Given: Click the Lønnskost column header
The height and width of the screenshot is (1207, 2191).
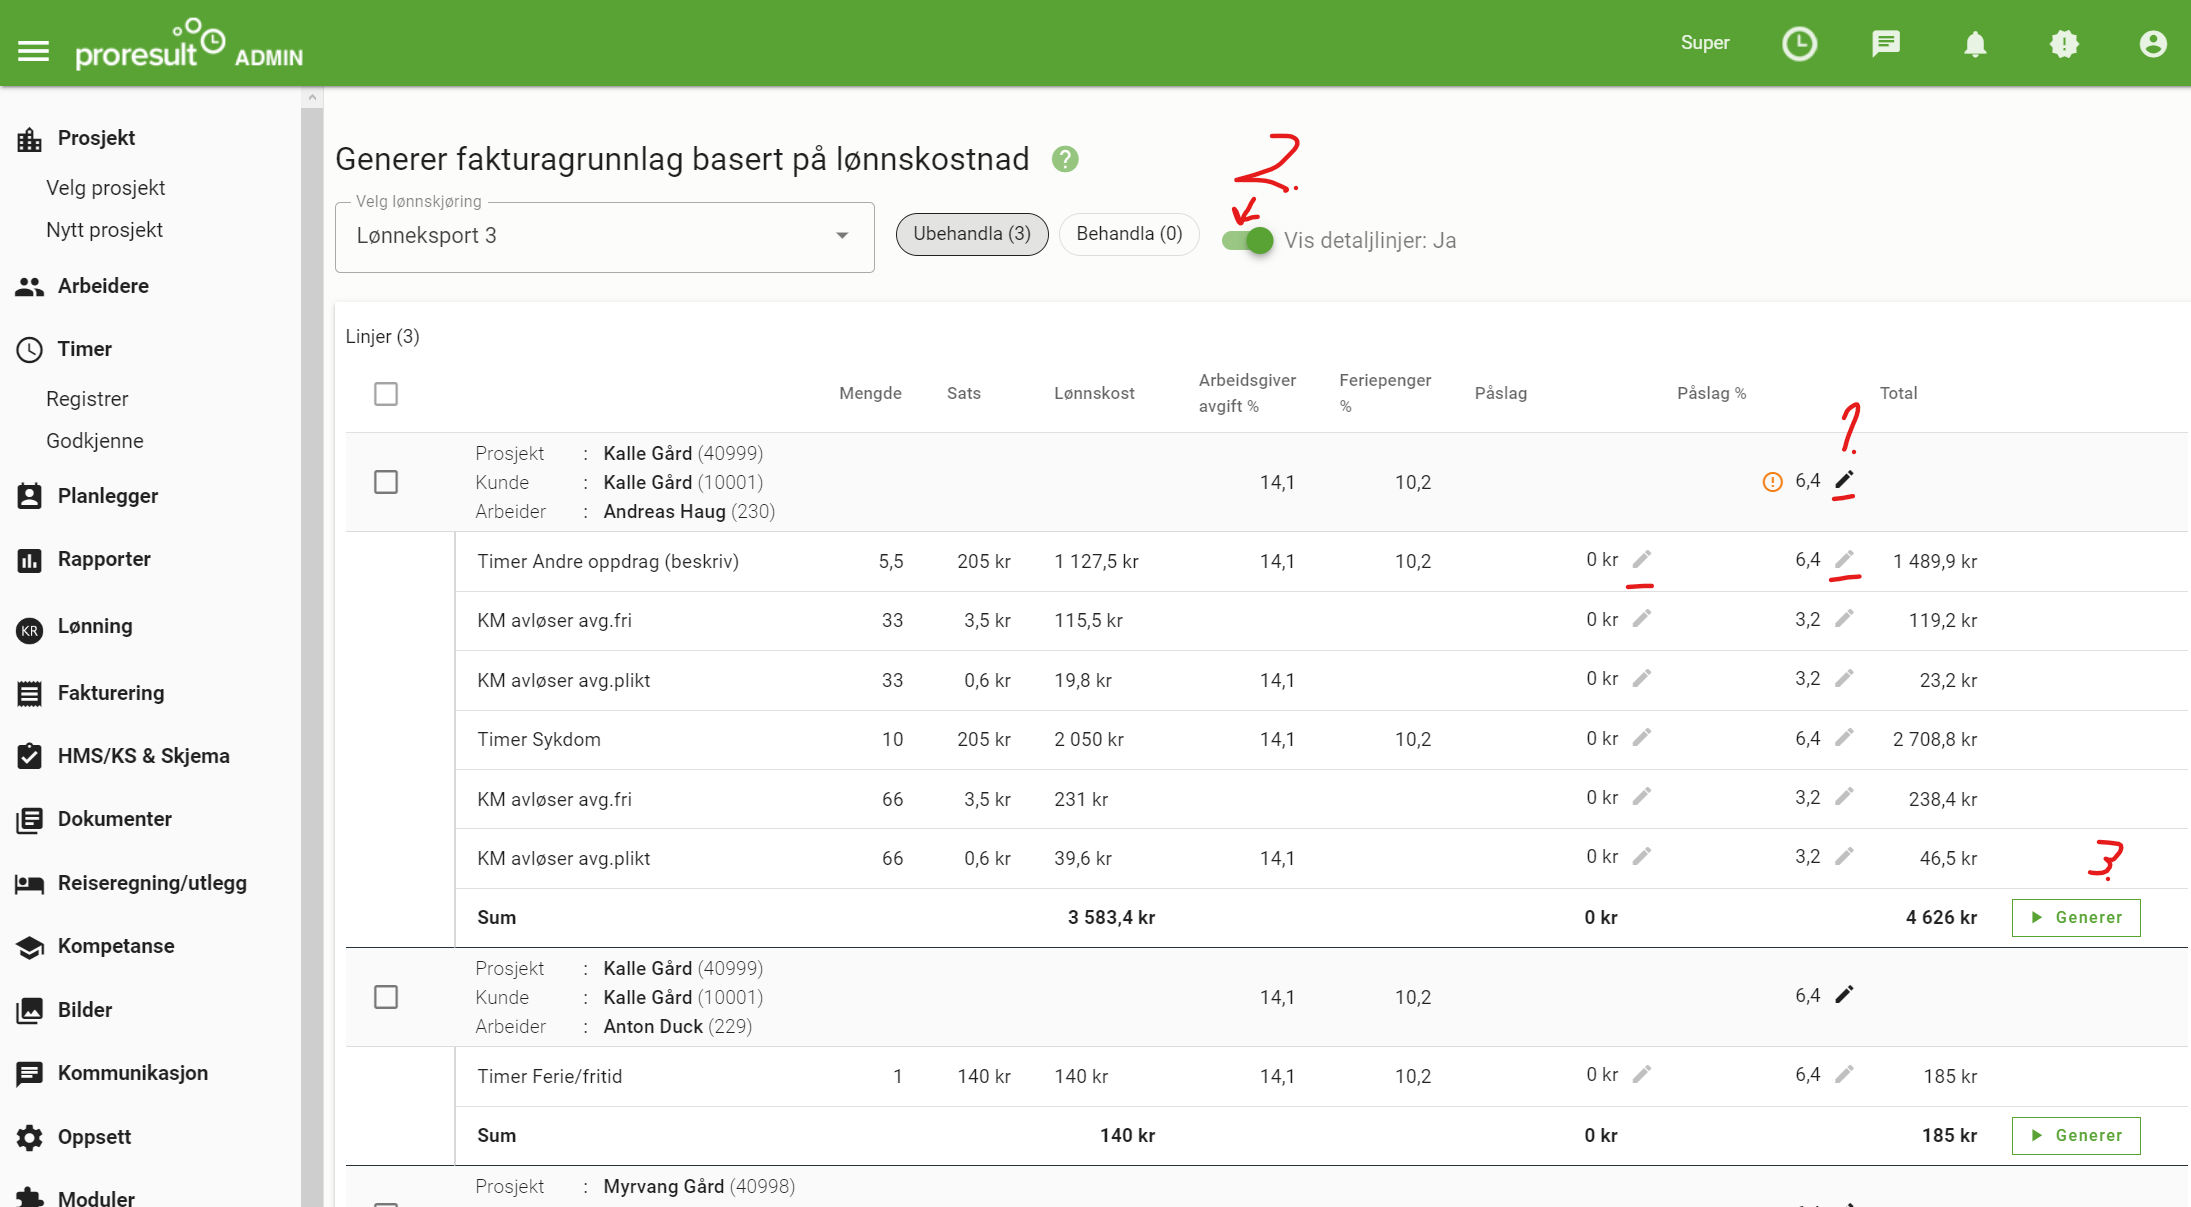Looking at the screenshot, I should [1094, 393].
